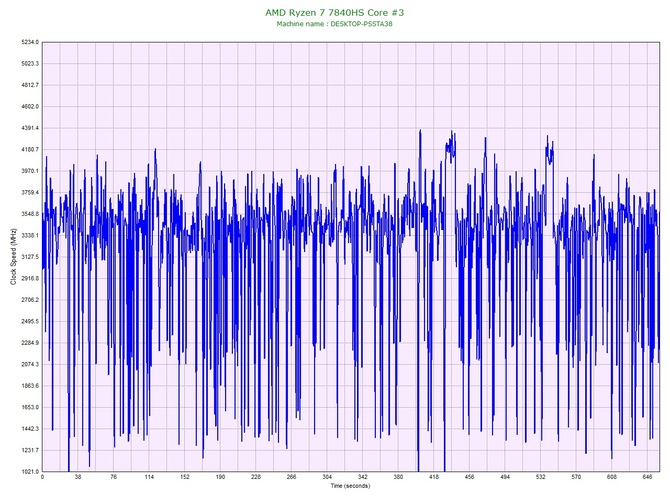Click the x-axis tick label 646
The image size is (670, 503).
coord(647,477)
